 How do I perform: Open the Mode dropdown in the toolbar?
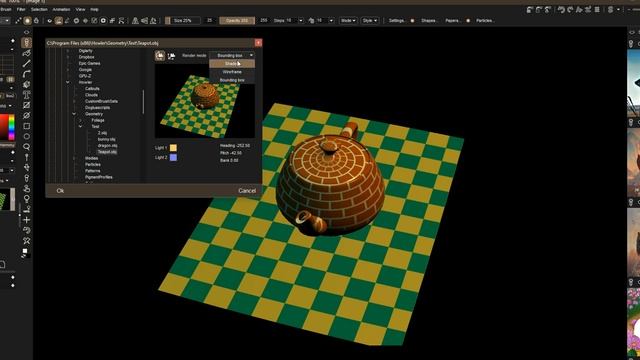tap(348, 20)
